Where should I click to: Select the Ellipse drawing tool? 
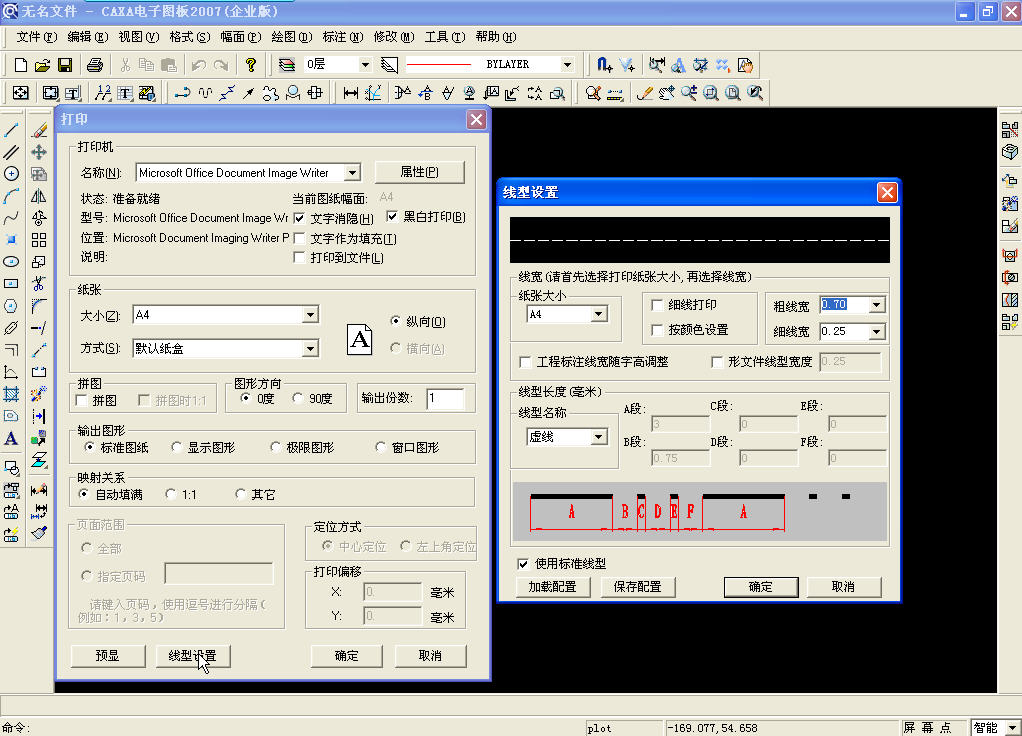11,261
